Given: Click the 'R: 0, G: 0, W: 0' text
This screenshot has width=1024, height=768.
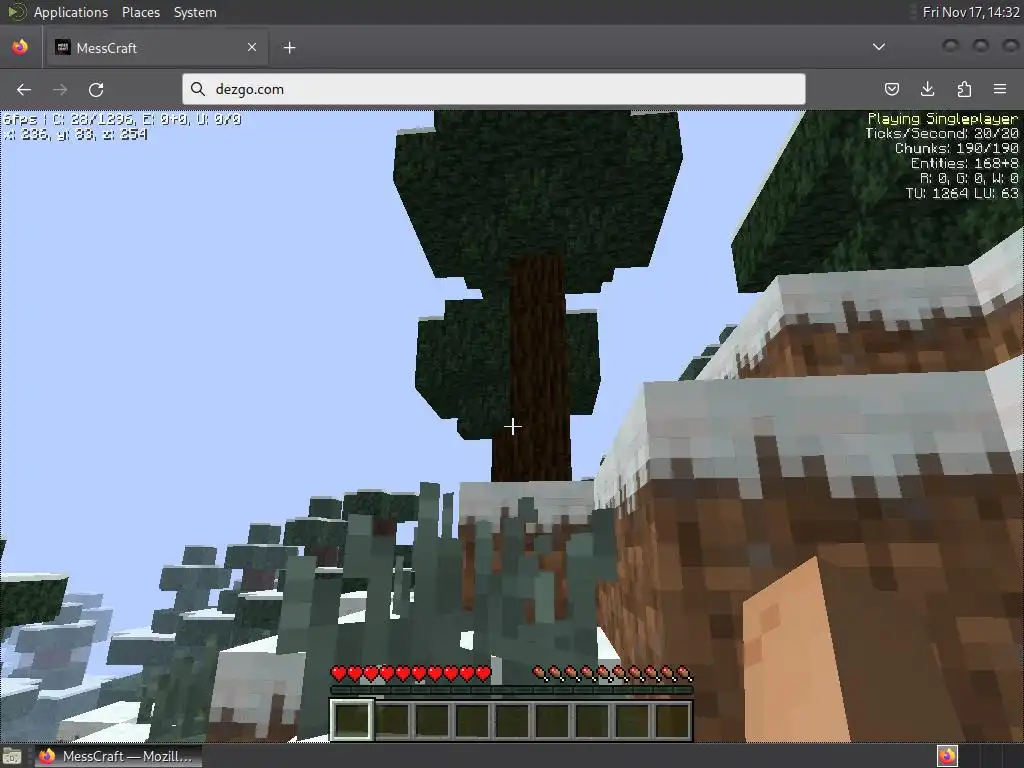Looking at the screenshot, I should [969, 178].
